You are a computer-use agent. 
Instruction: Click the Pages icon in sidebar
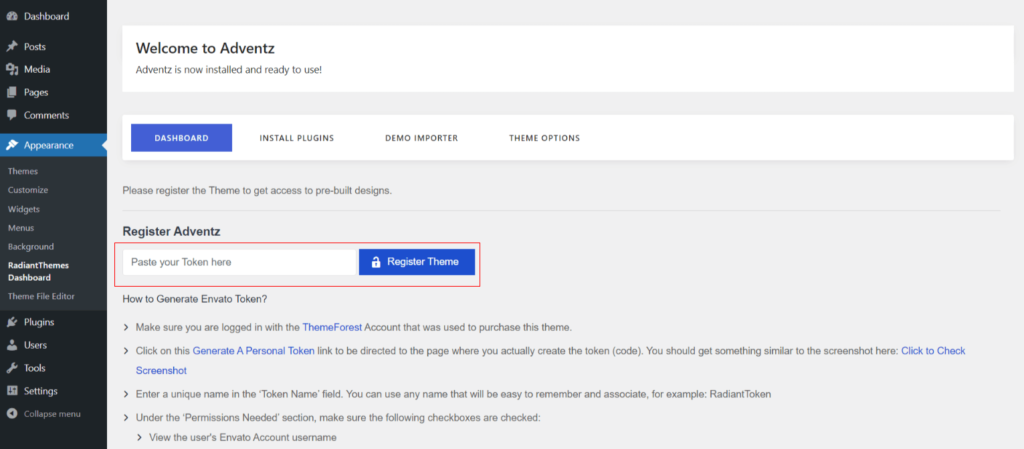point(12,93)
